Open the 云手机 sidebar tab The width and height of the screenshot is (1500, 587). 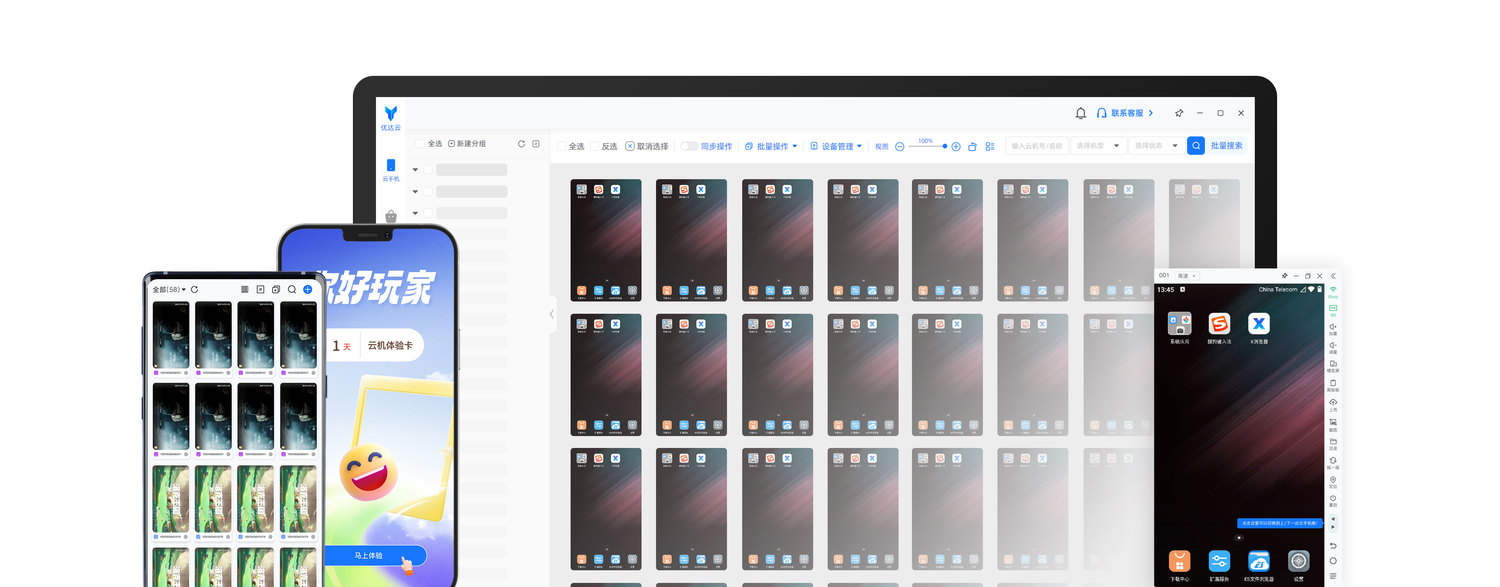point(390,170)
